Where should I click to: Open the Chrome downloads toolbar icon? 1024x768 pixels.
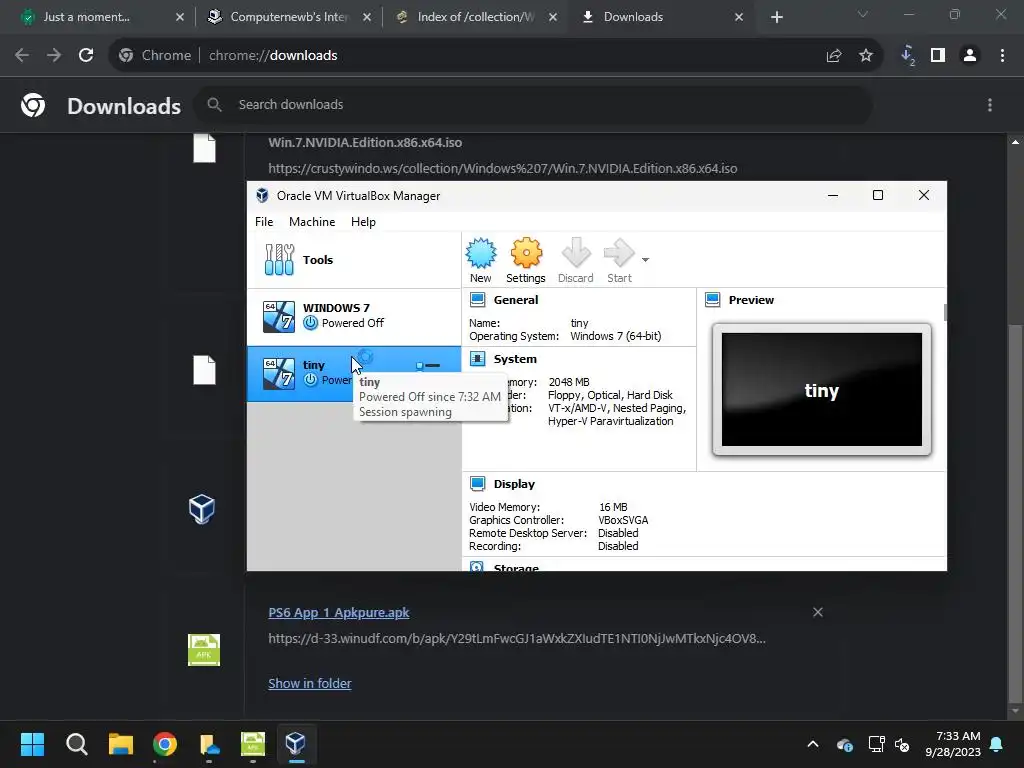click(x=908, y=56)
